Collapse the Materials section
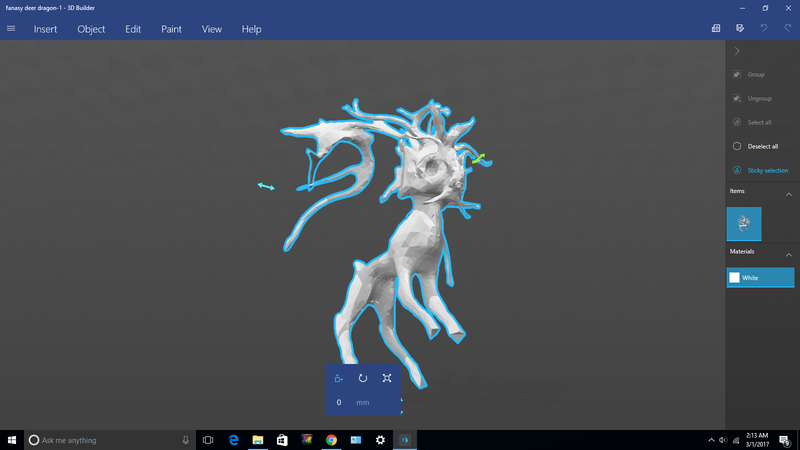This screenshot has width=800, height=450. point(788,255)
